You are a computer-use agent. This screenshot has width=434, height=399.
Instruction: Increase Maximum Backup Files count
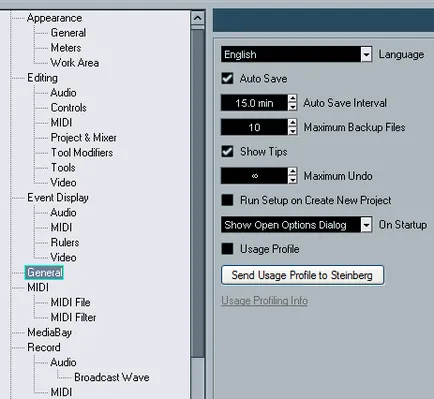click(x=292, y=123)
